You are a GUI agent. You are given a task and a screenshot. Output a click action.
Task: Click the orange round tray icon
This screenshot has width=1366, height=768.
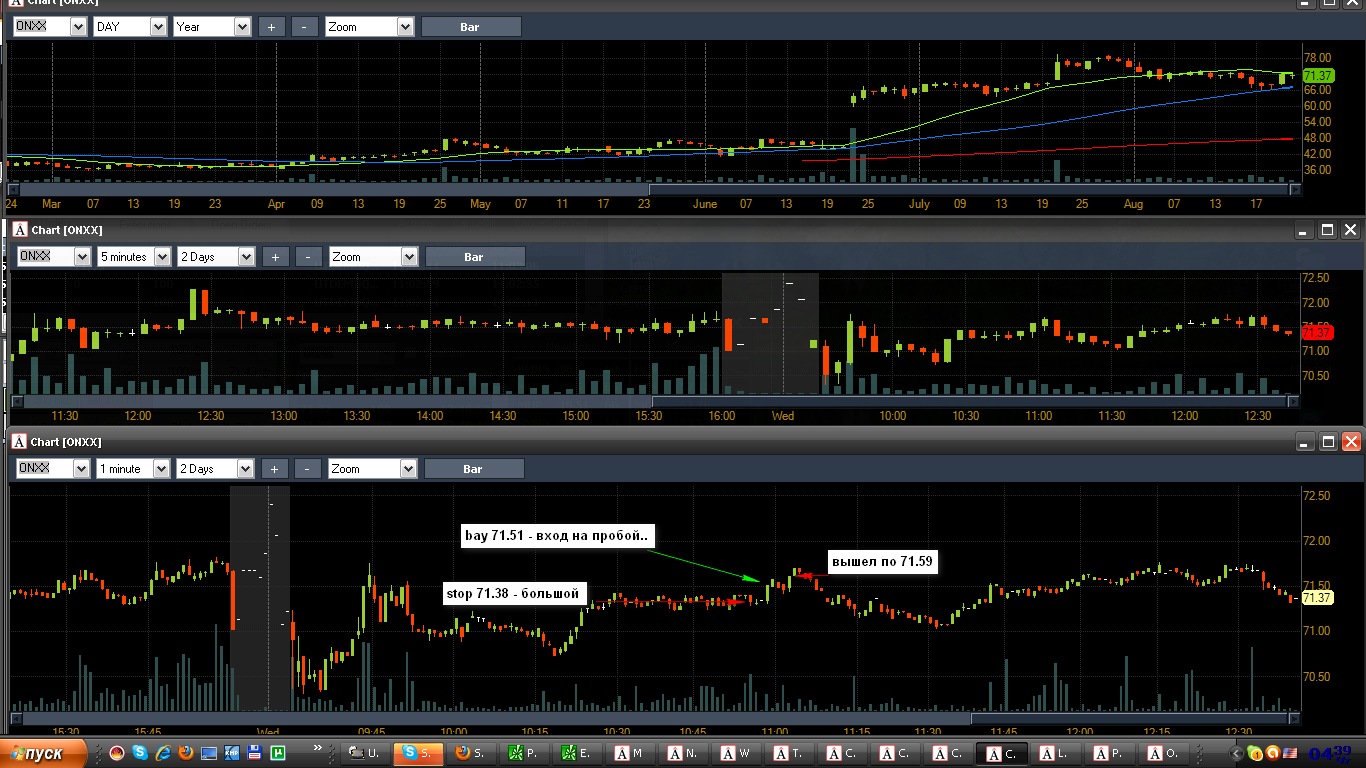(x=1272, y=753)
